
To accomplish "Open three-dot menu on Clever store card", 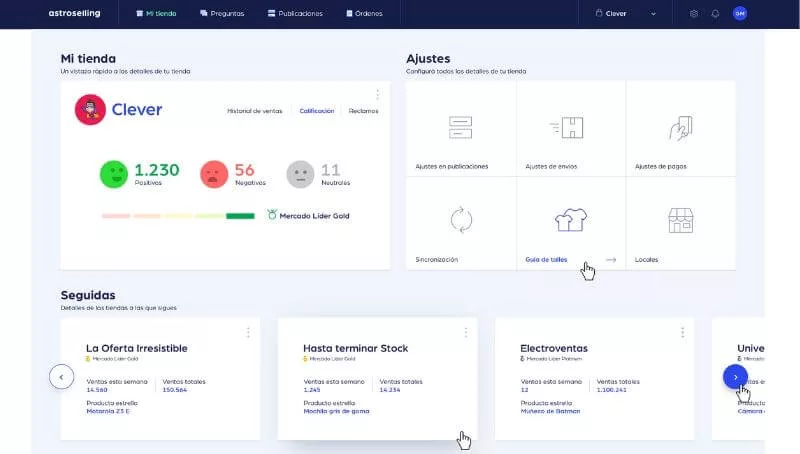I will [x=377, y=95].
